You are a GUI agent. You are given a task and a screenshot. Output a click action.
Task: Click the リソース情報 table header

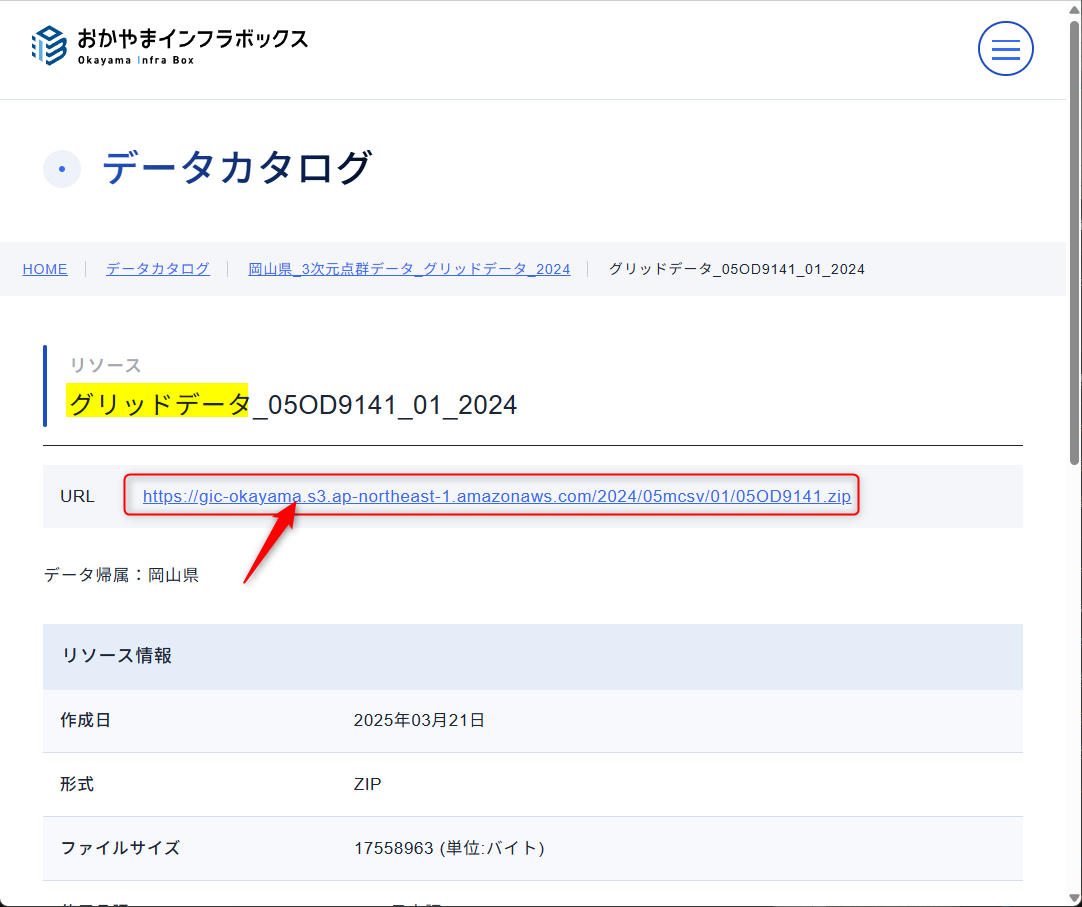117,656
